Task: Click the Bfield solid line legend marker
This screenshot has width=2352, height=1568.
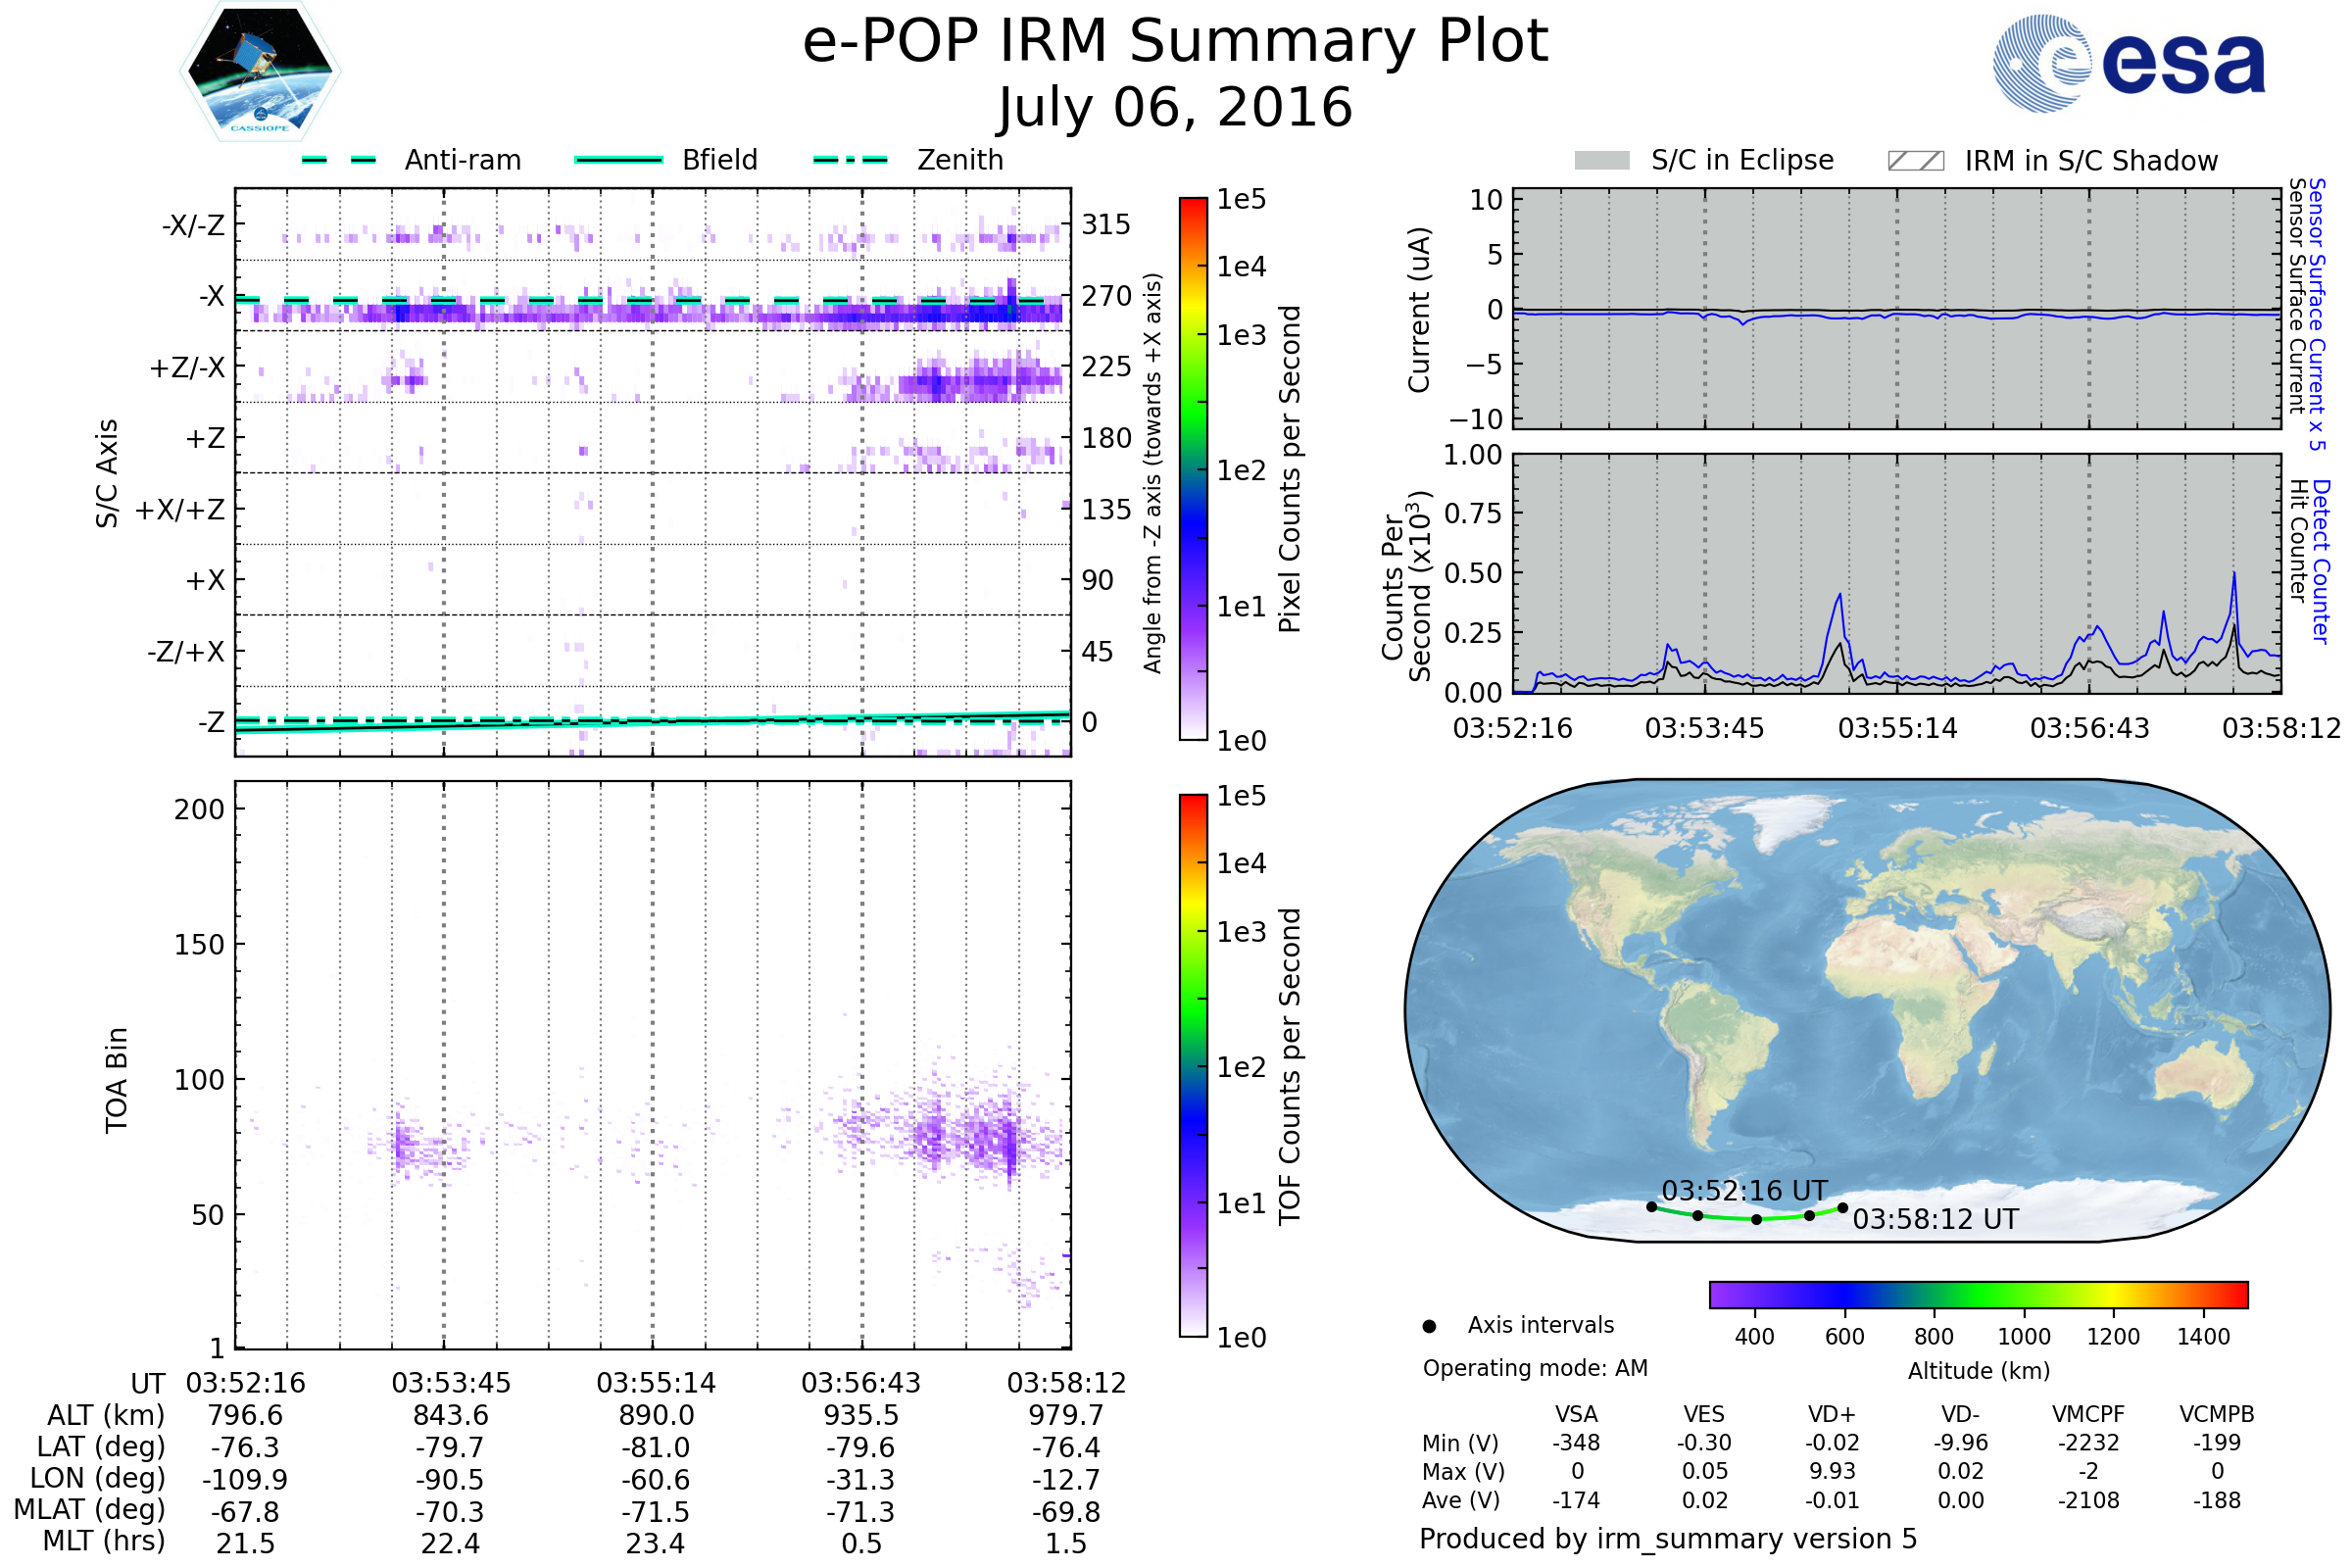Action: click(618, 160)
